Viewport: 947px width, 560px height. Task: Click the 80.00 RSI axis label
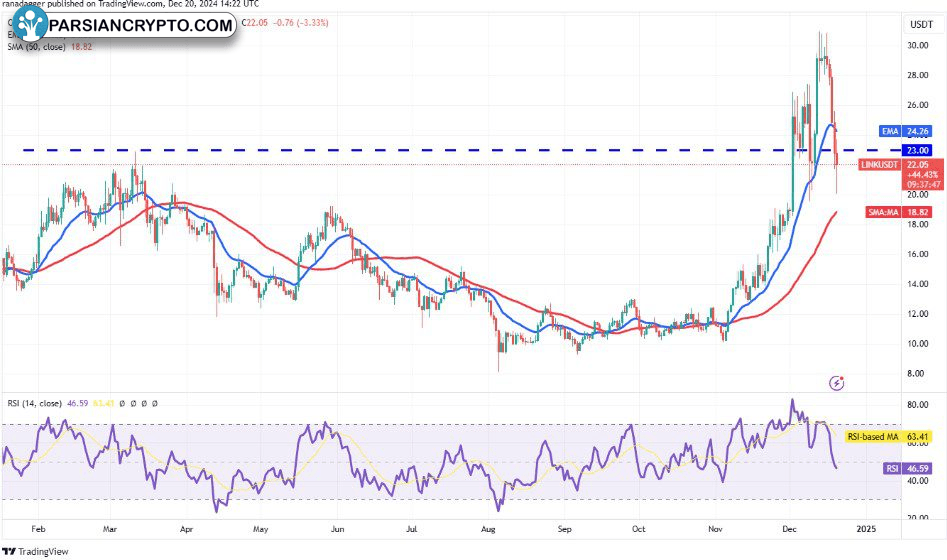[917, 405]
